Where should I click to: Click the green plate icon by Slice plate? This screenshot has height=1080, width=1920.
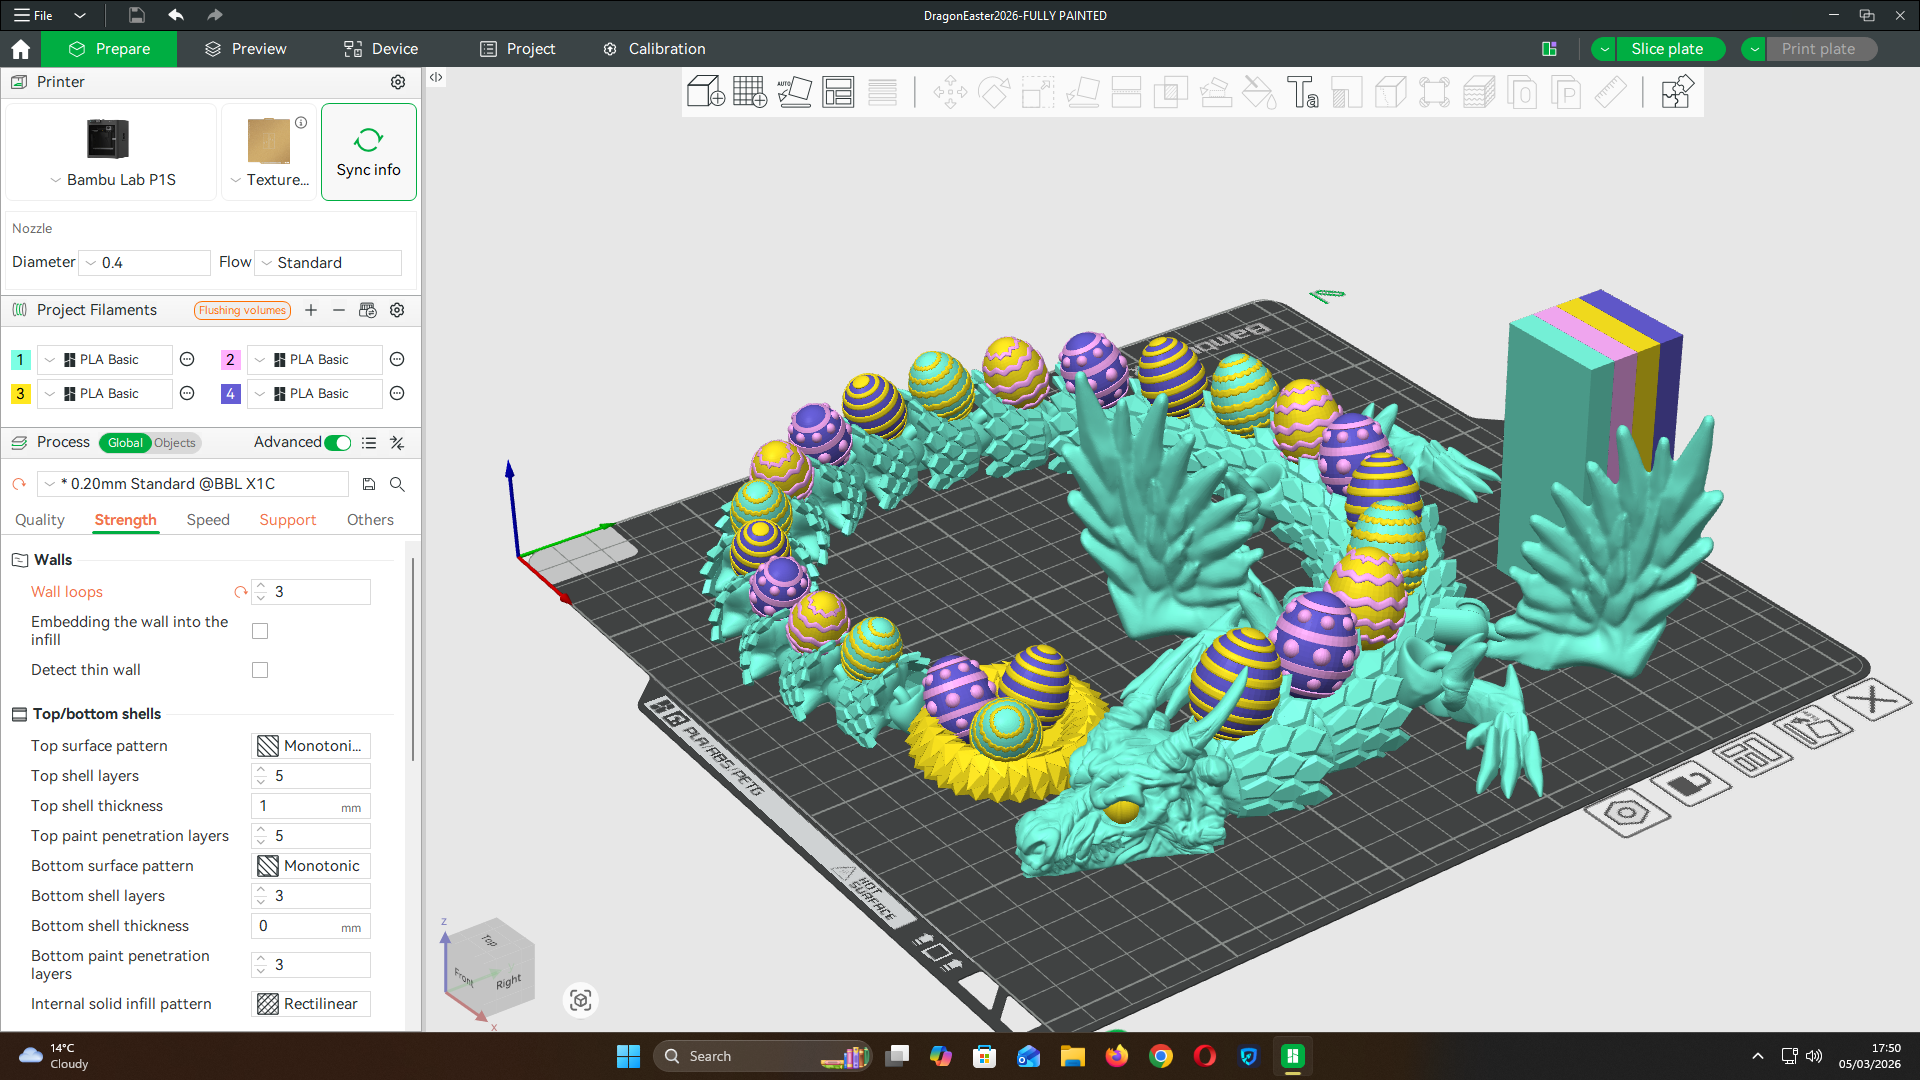click(x=1549, y=49)
